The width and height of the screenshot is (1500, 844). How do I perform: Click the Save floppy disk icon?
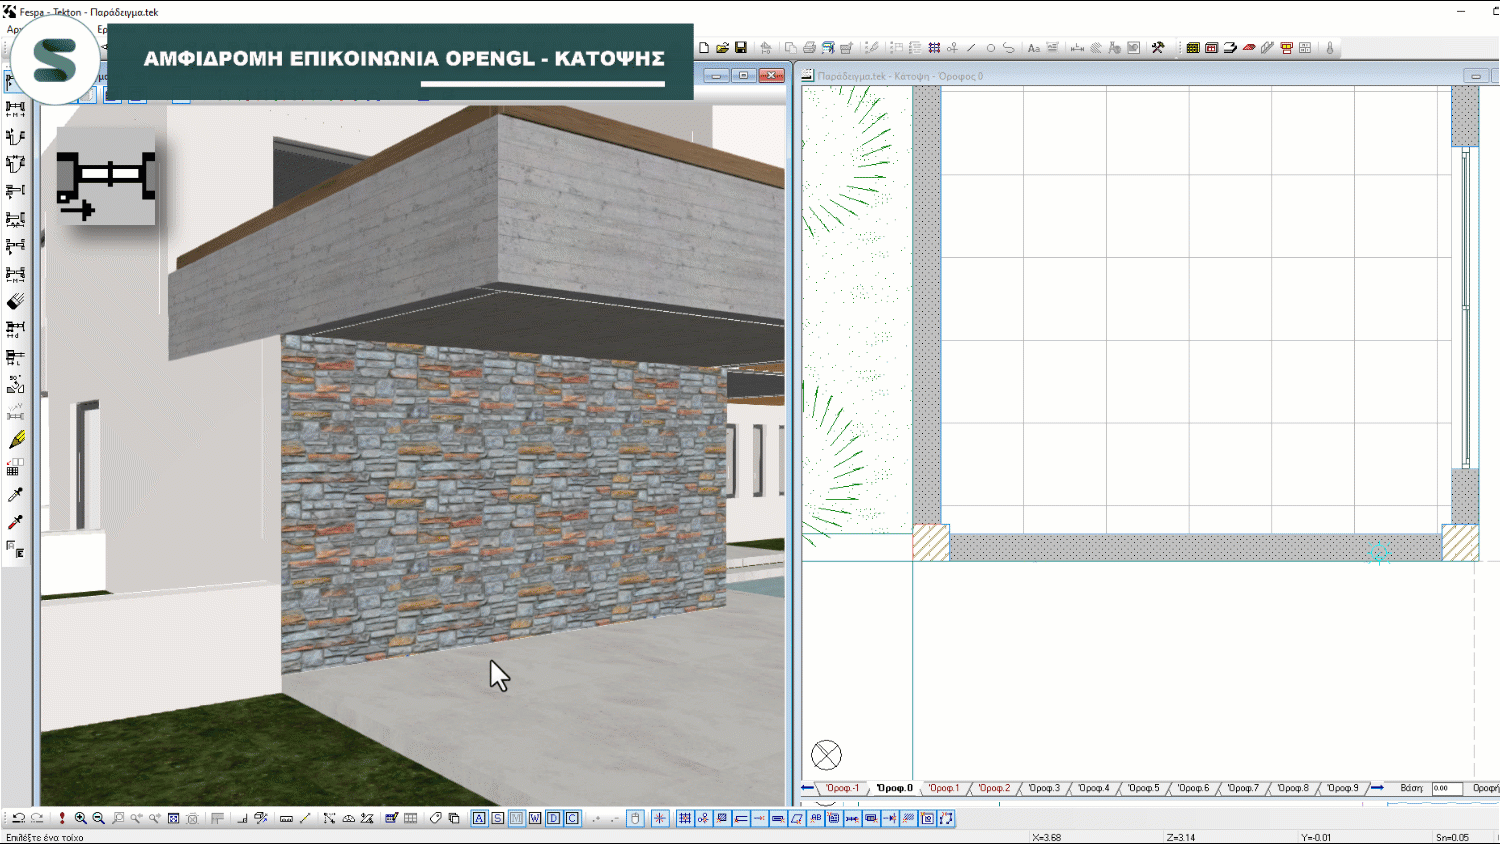pyautogui.click(x=741, y=48)
